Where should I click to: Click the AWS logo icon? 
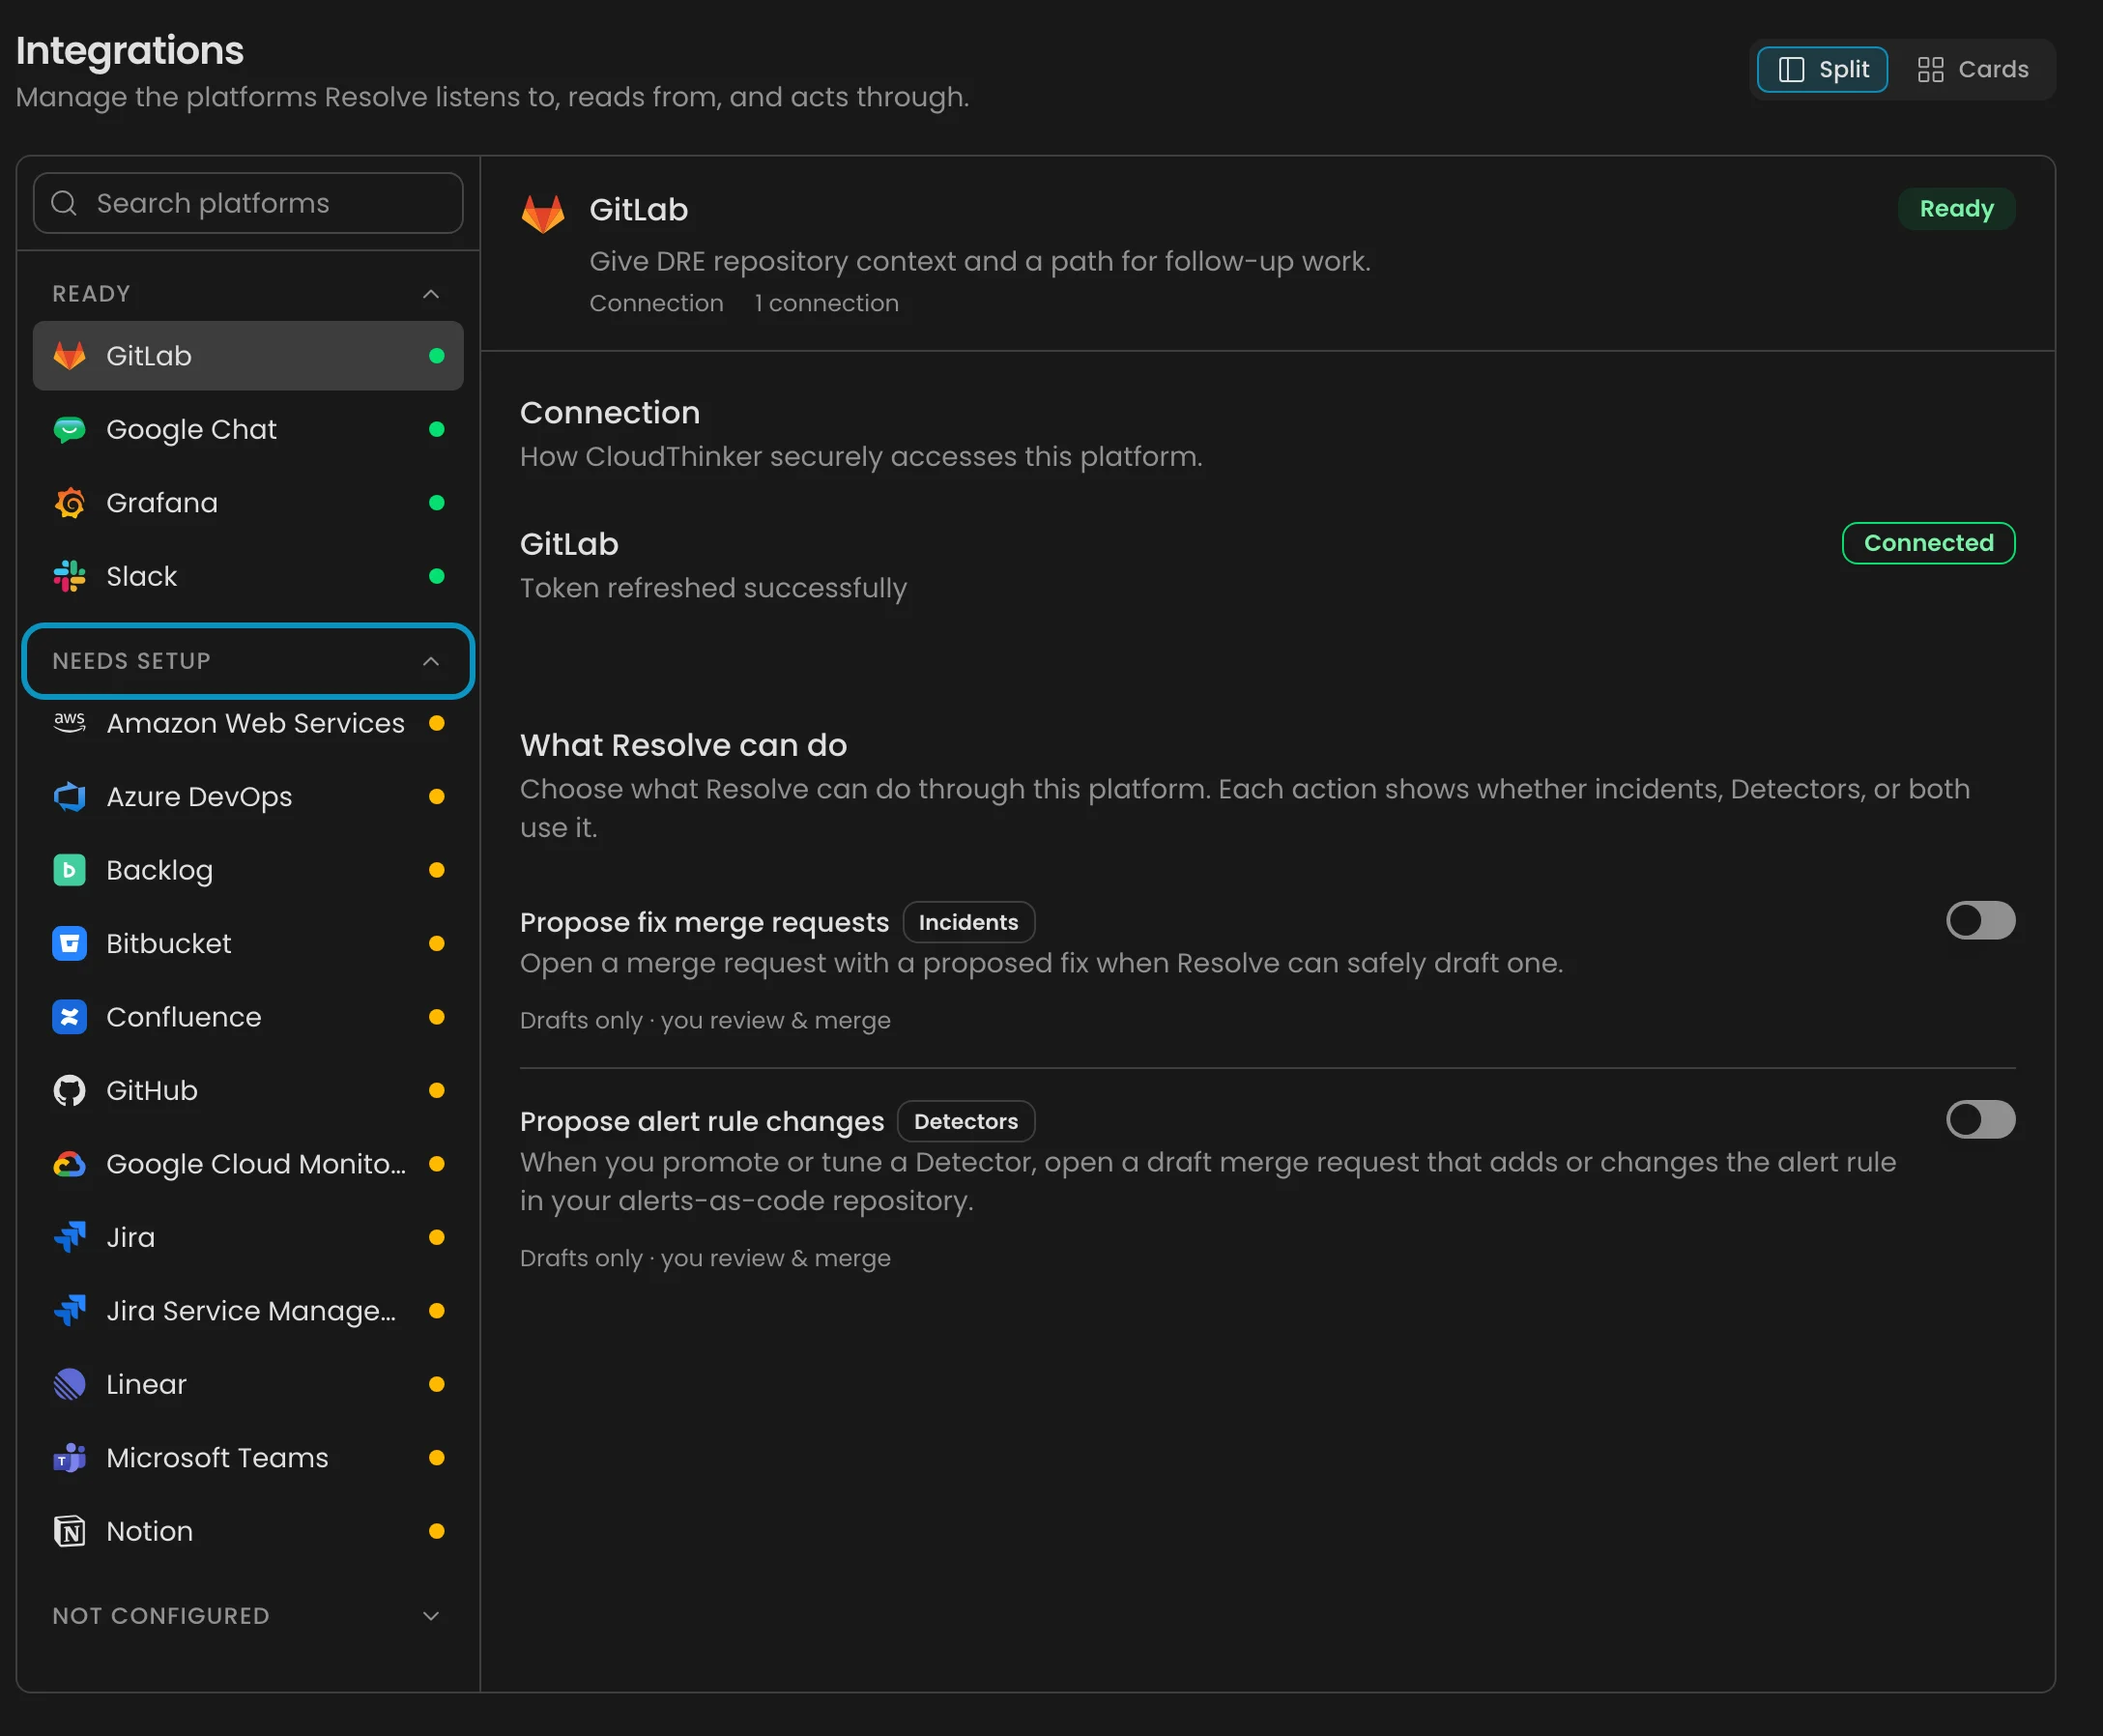(x=69, y=723)
